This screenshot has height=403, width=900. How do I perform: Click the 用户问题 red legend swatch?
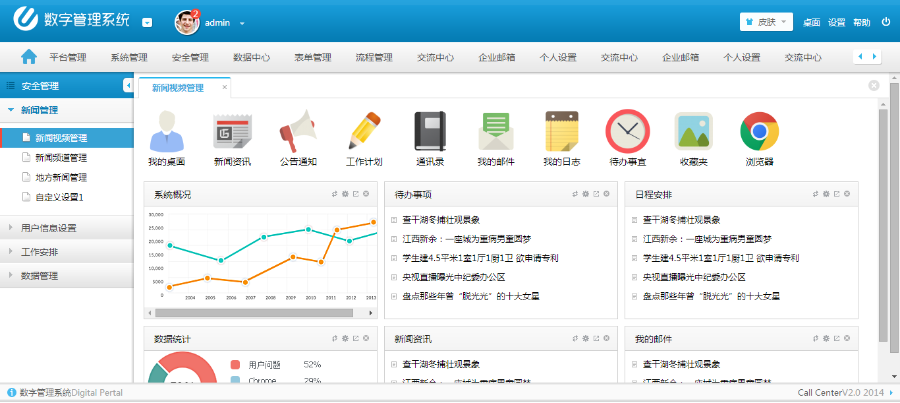click(235, 365)
